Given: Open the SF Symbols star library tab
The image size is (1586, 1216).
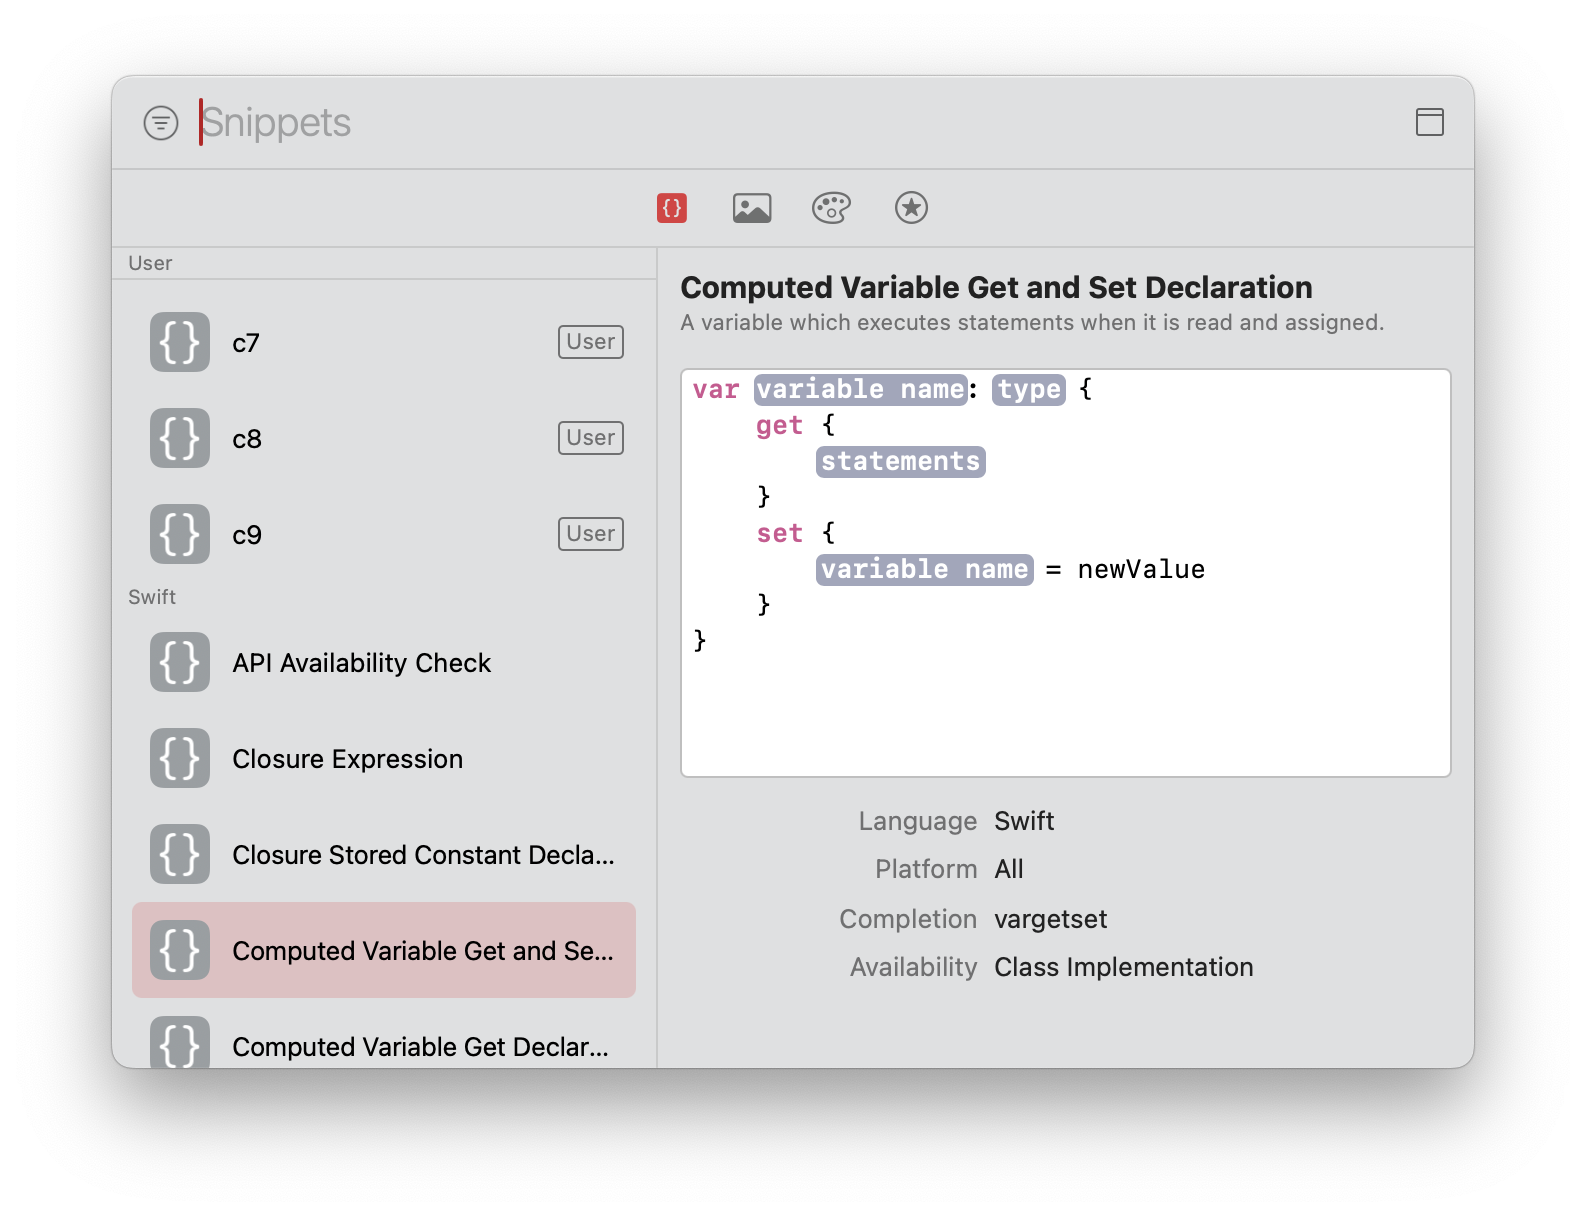Looking at the screenshot, I should pos(911,208).
